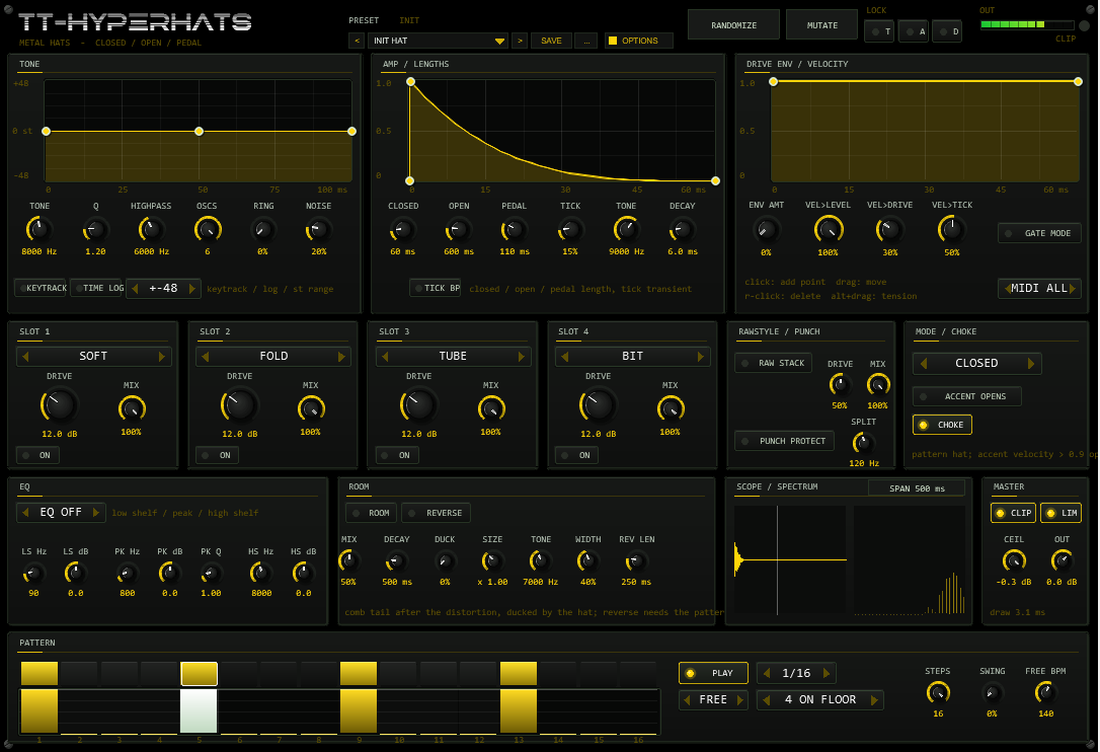Switch Slot 1 to previous type before SOFT

pyautogui.click(x=26, y=356)
